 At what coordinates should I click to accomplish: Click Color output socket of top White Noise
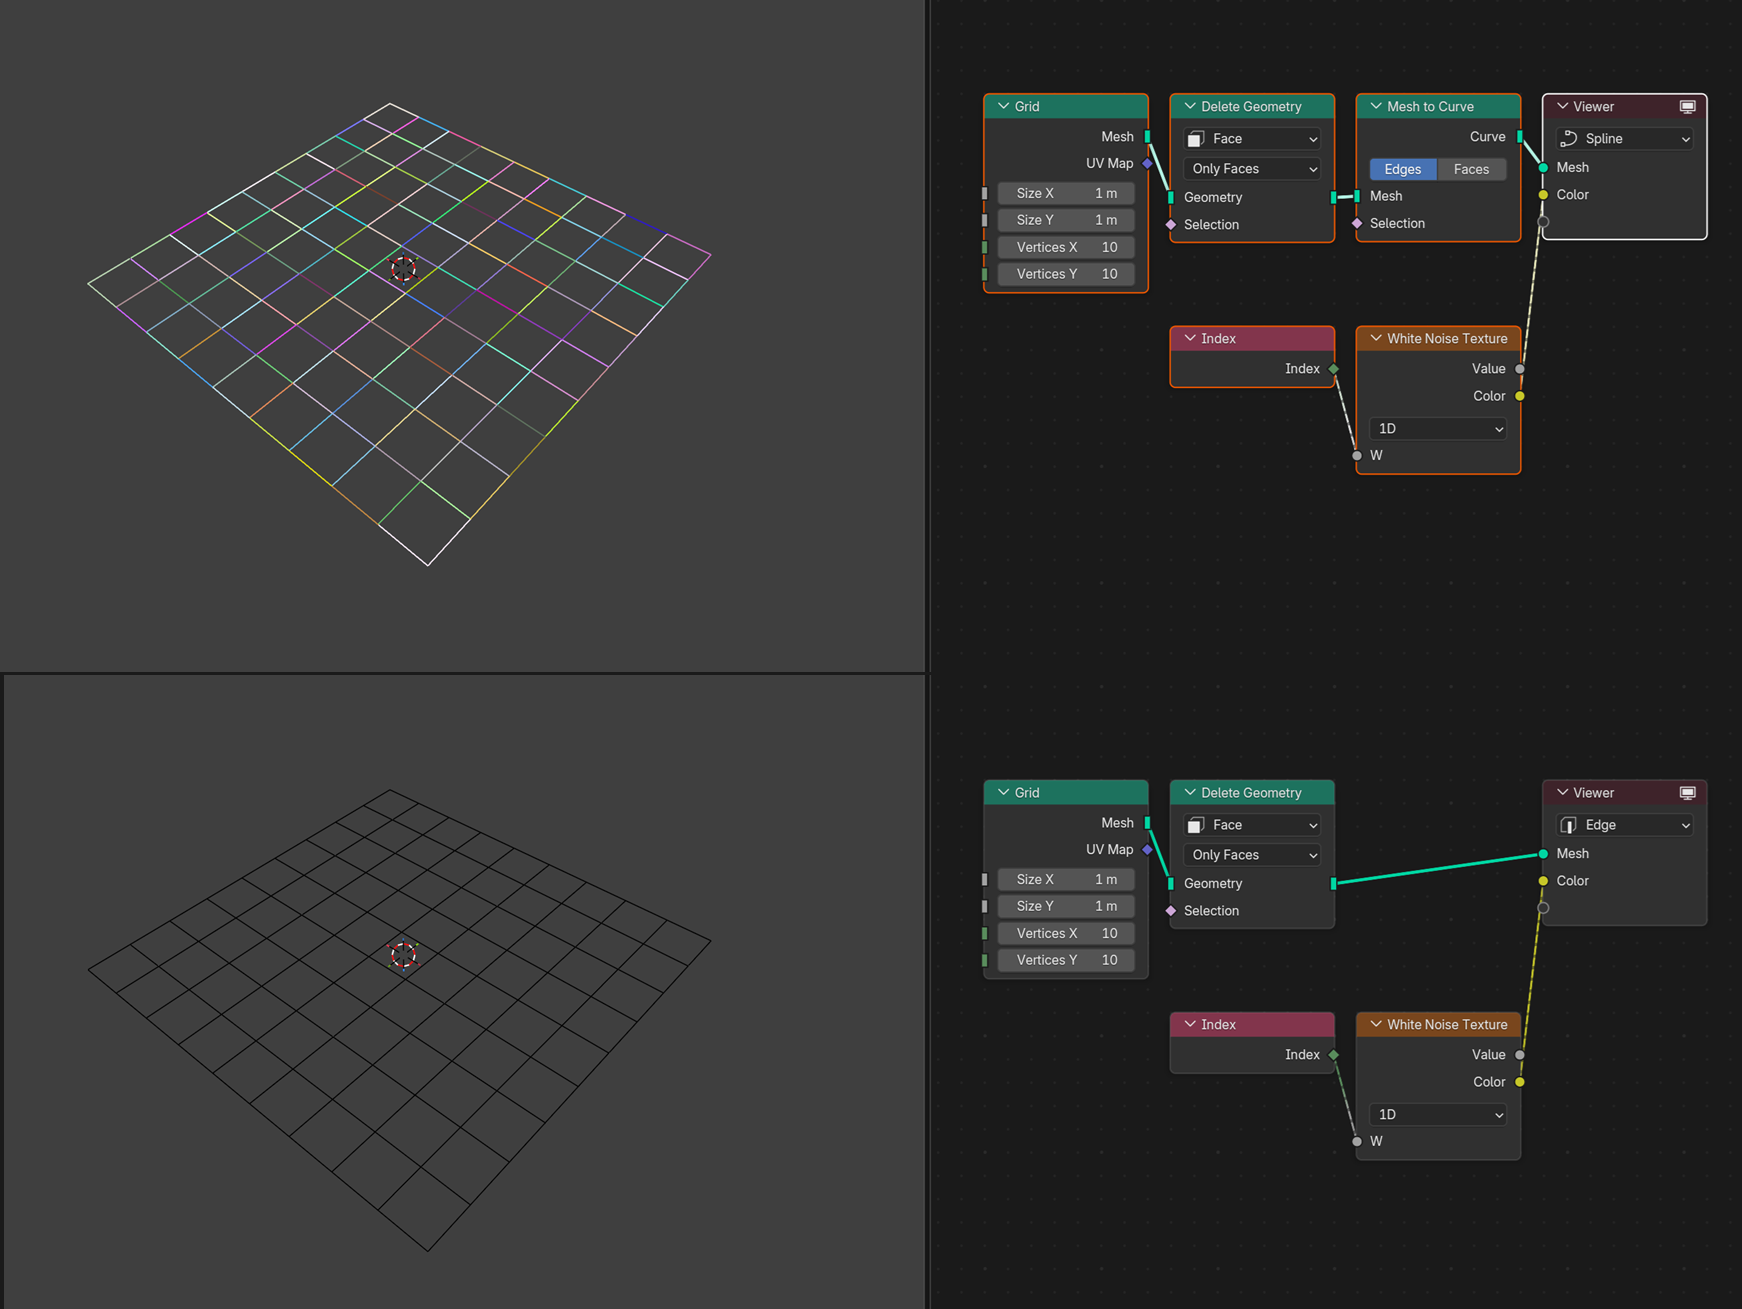[x=1520, y=396]
